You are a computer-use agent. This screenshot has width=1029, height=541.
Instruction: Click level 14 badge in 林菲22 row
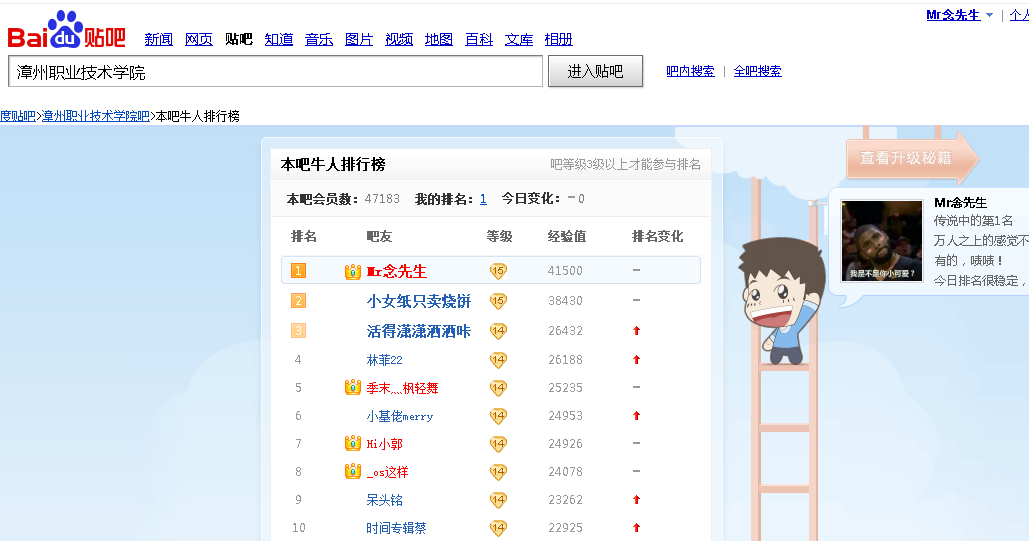coord(498,360)
